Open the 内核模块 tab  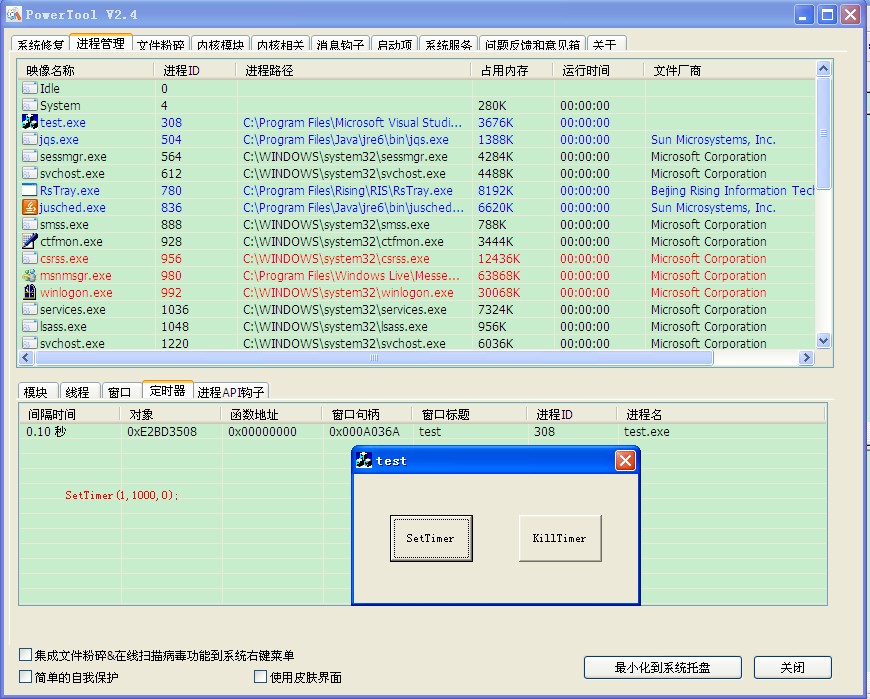click(220, 44)
